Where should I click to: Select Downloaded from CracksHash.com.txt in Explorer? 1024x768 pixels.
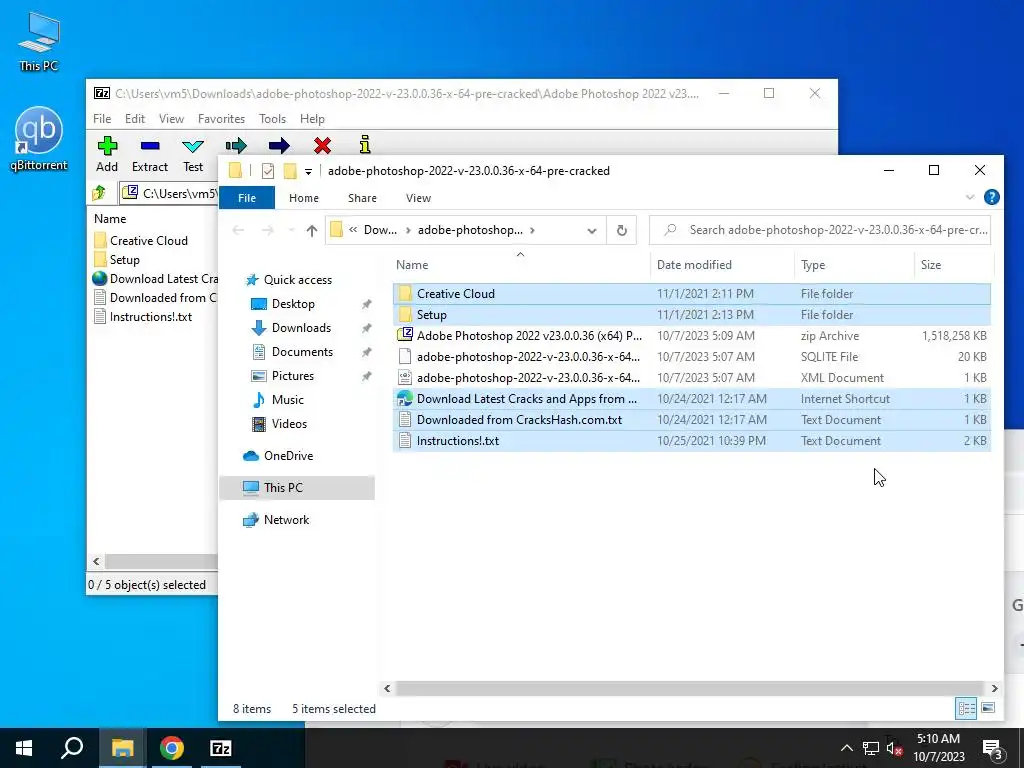692,420
